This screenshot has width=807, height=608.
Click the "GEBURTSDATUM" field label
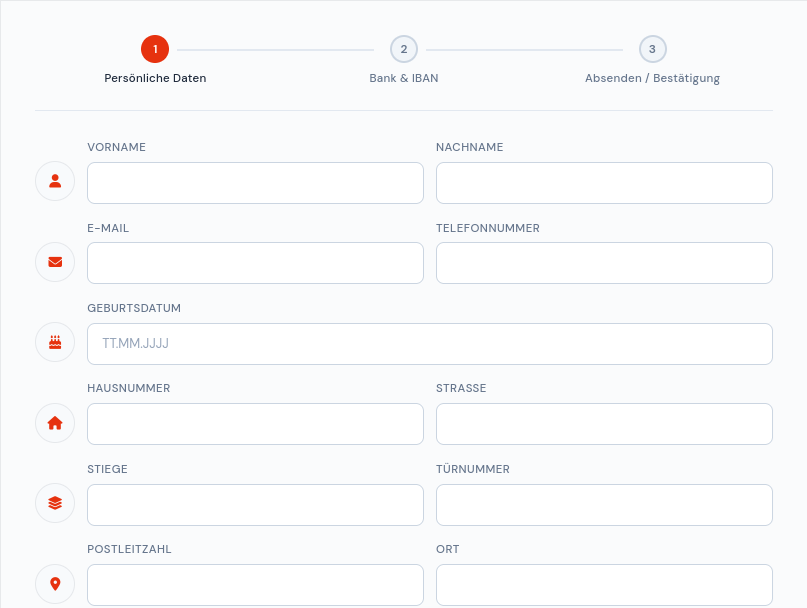(x=134, y=308)
